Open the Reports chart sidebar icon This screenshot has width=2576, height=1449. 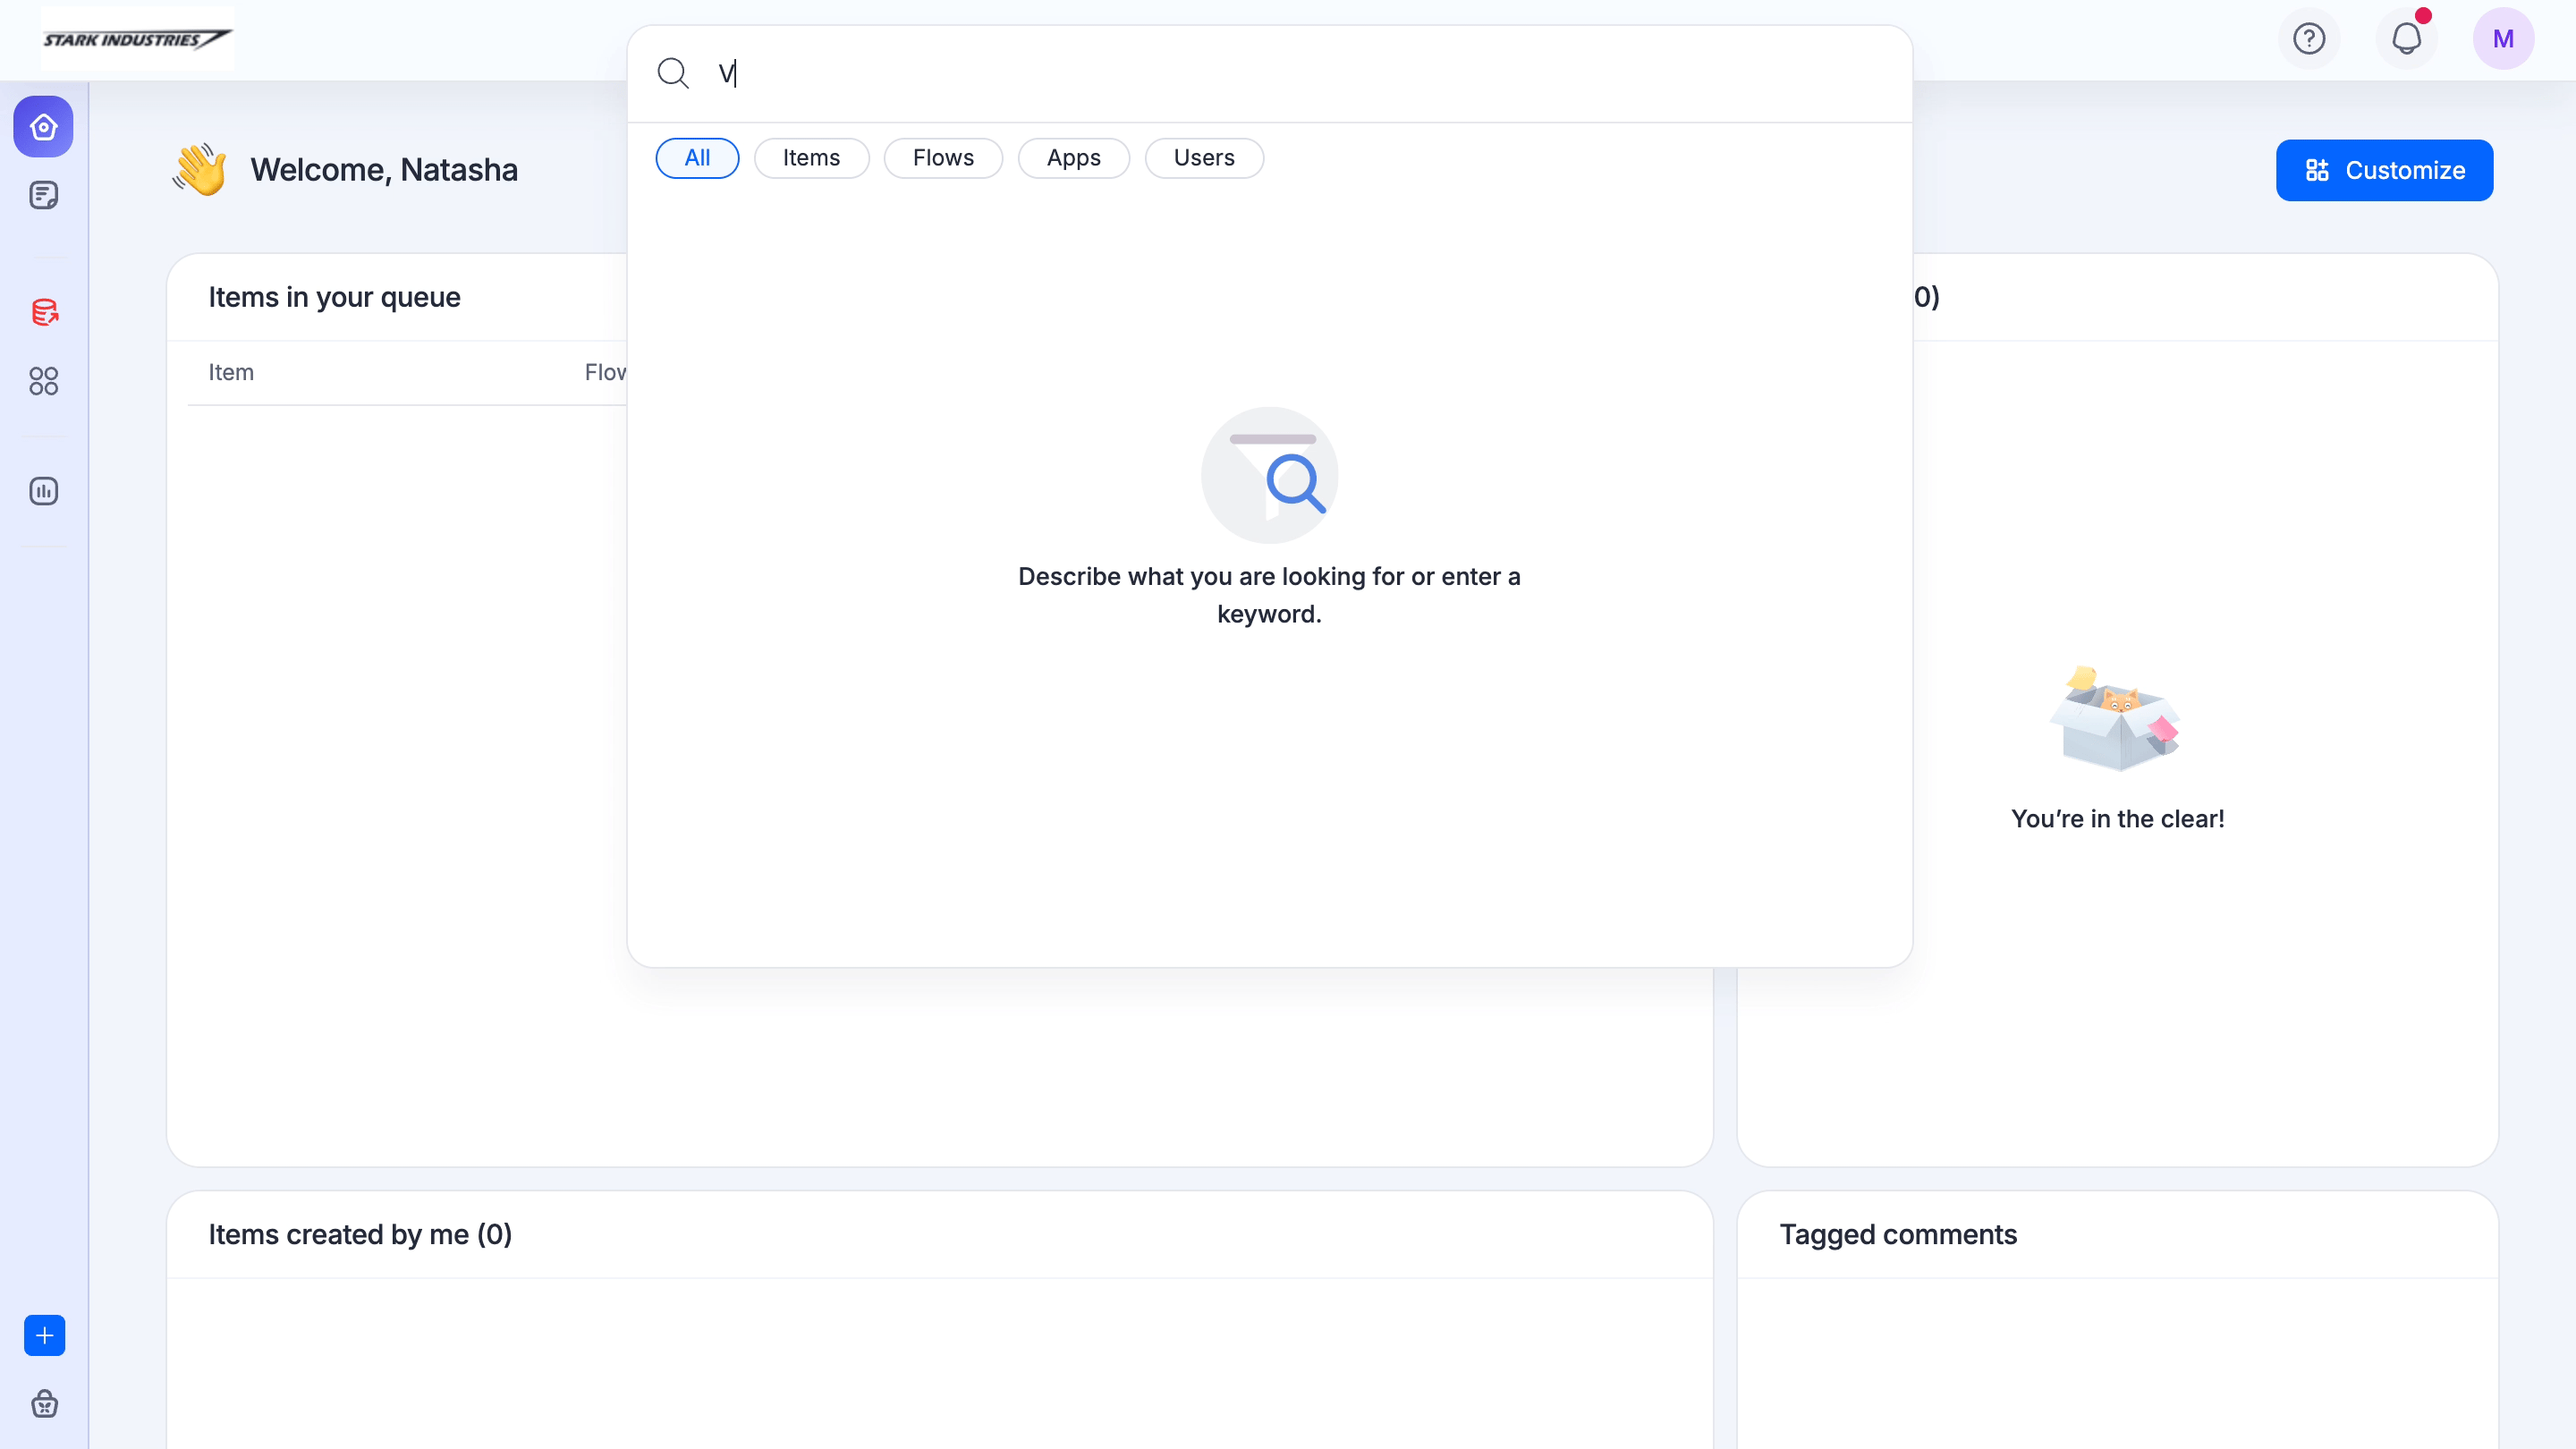[x=43, y=491]
